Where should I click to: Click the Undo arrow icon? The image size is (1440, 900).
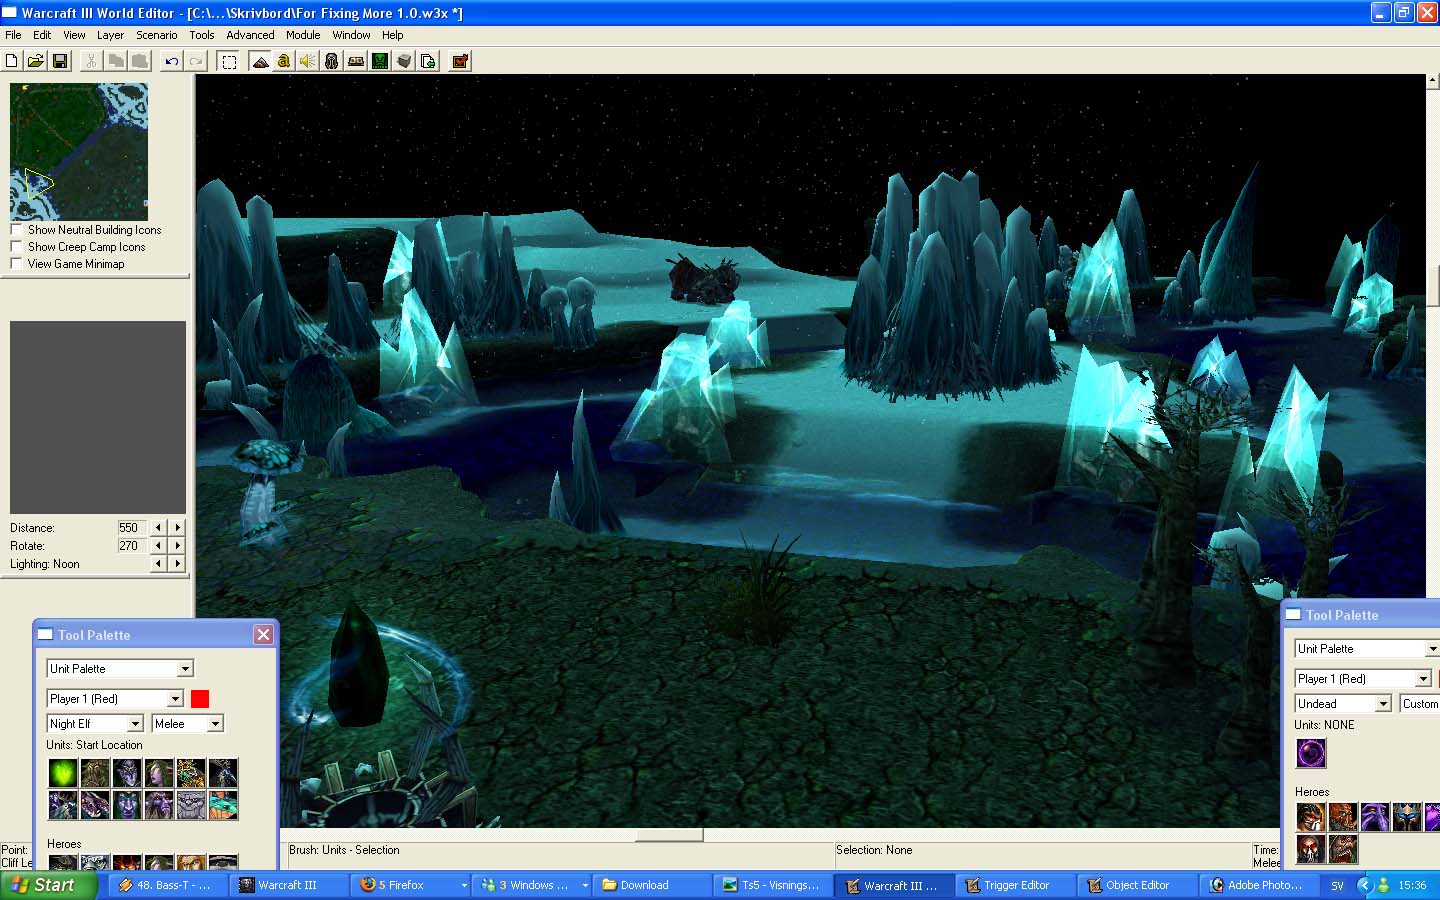click(172, 61)
